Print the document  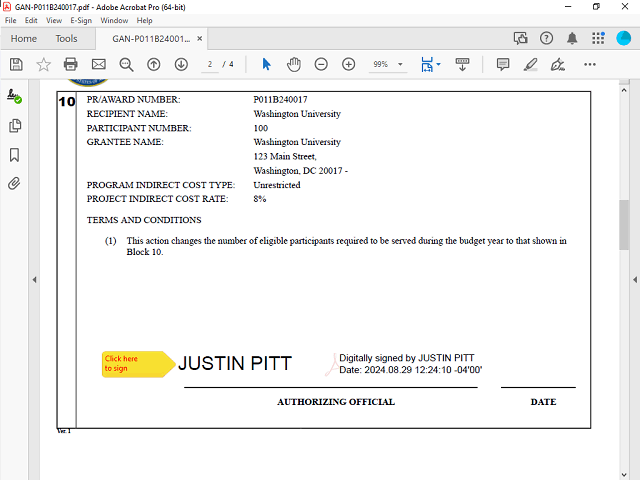[71, 64]
